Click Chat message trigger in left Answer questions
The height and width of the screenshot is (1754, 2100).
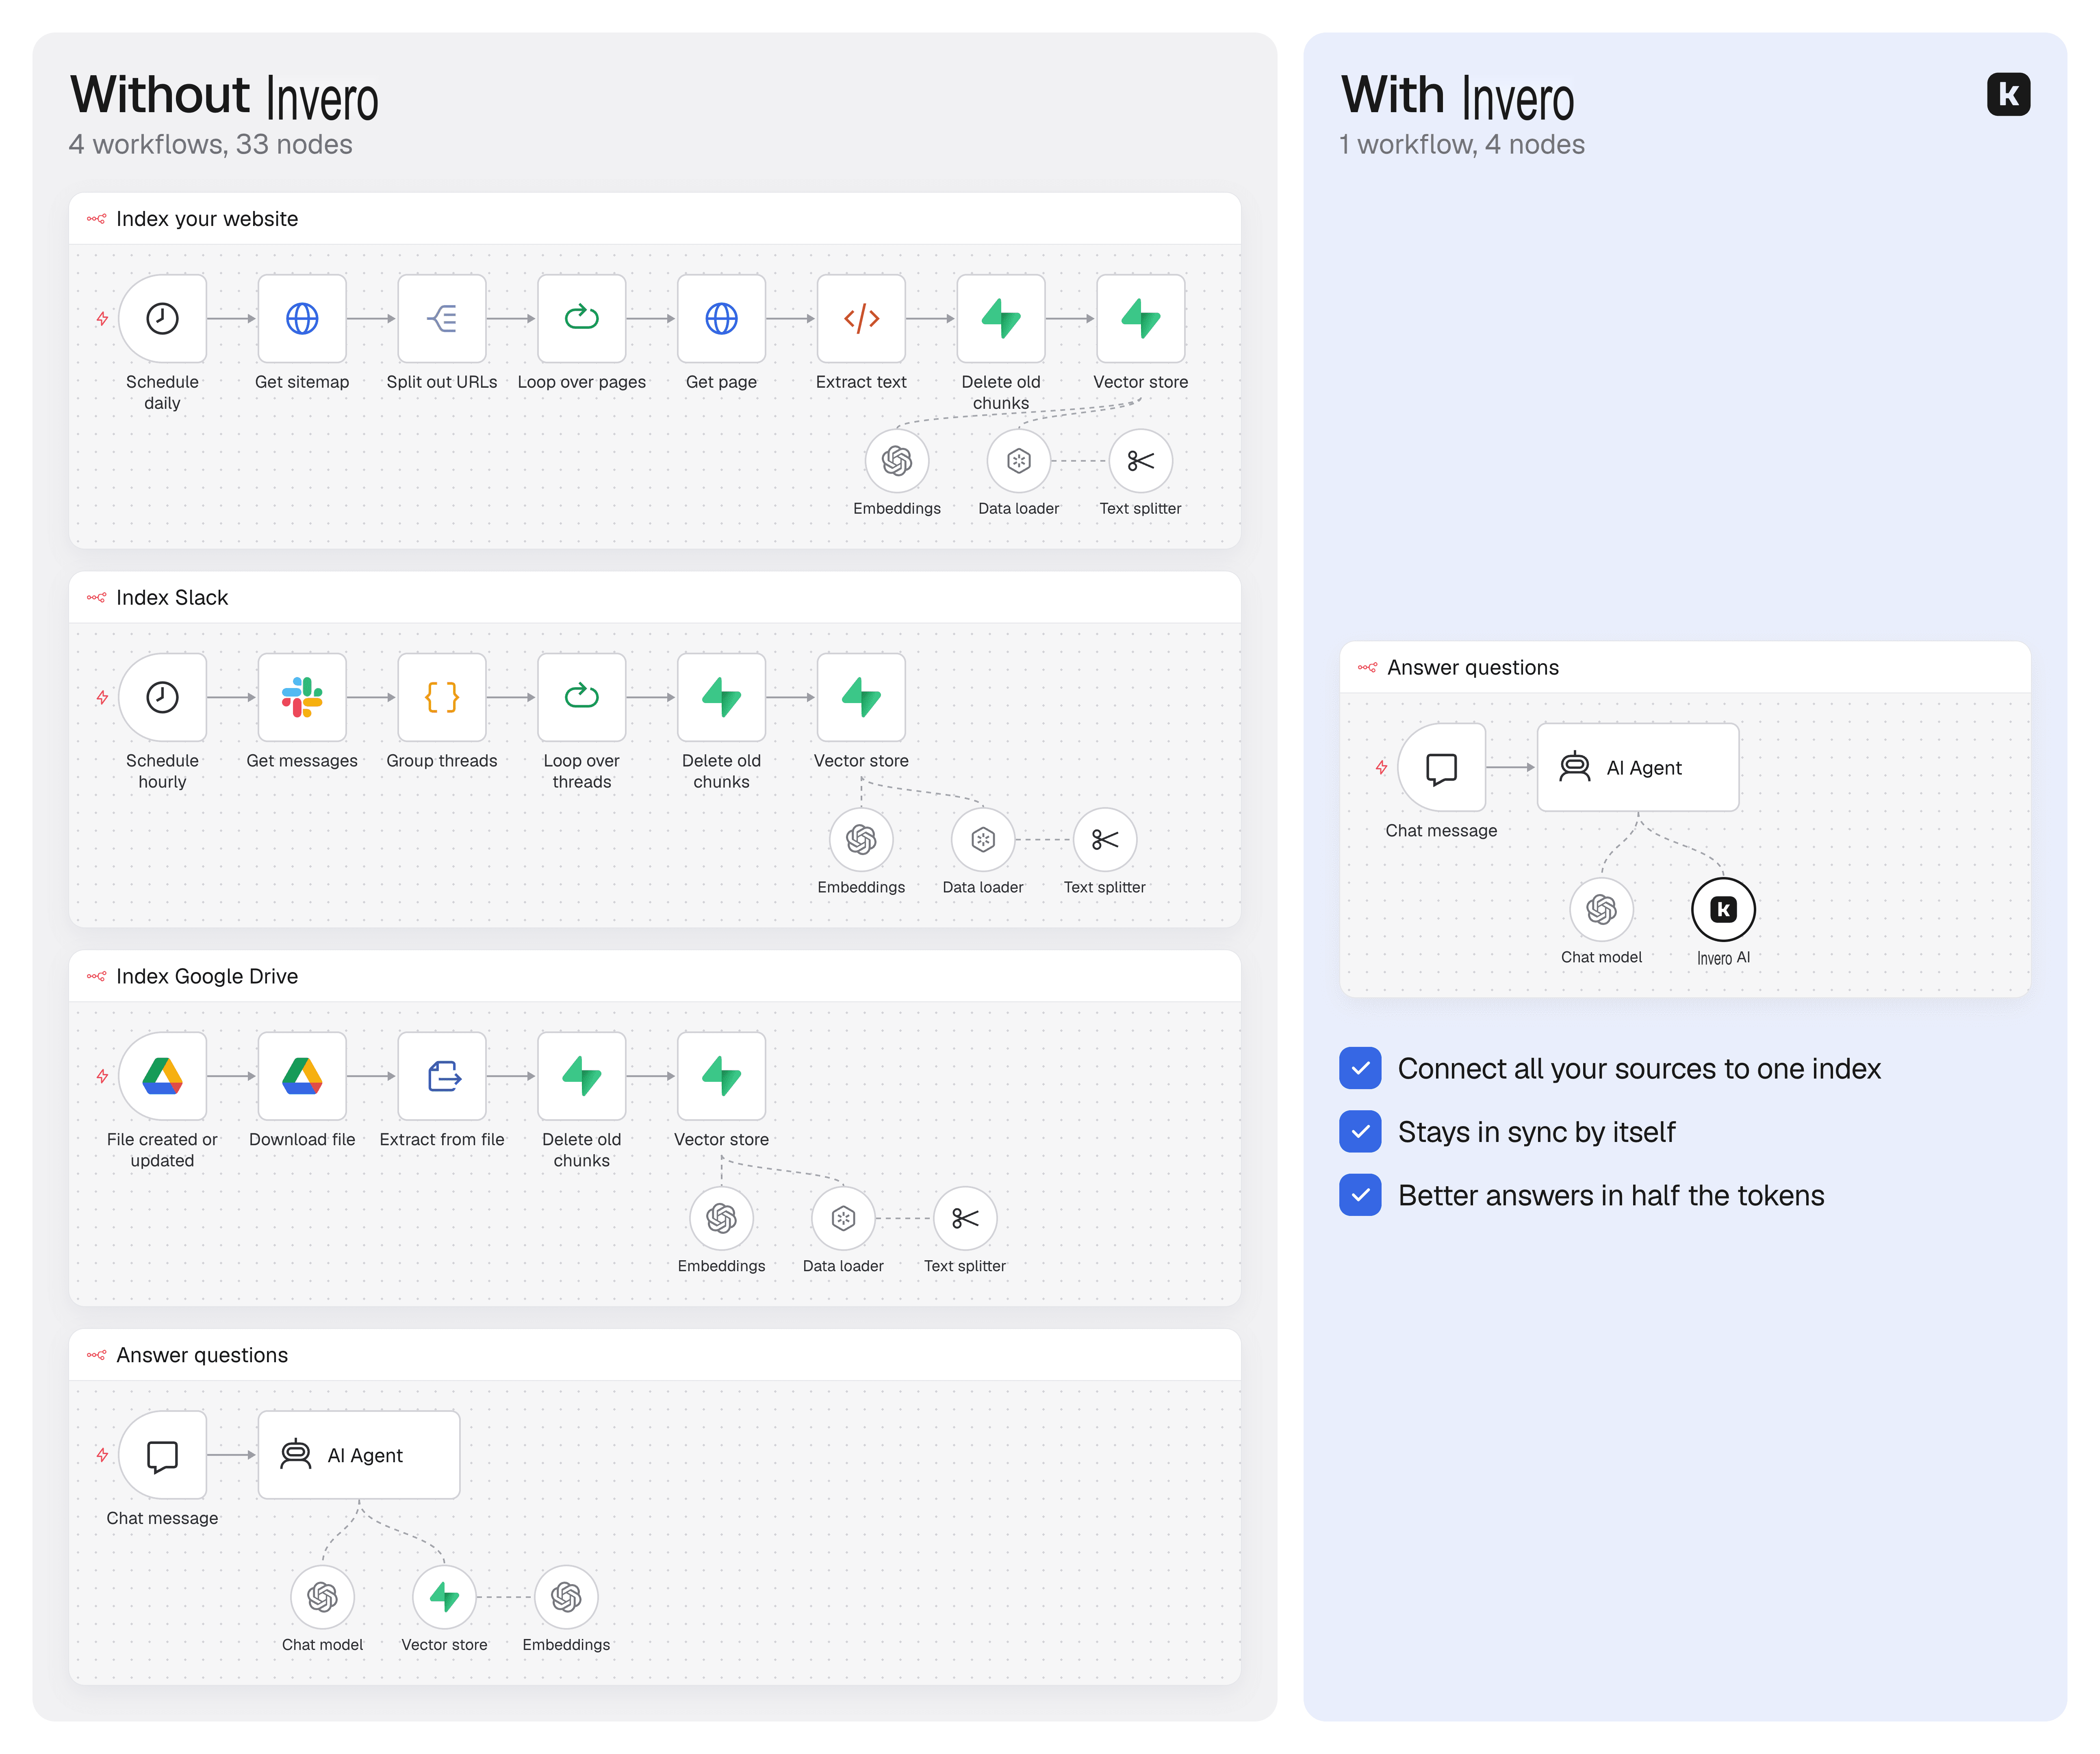click(x=162, y=1455)
